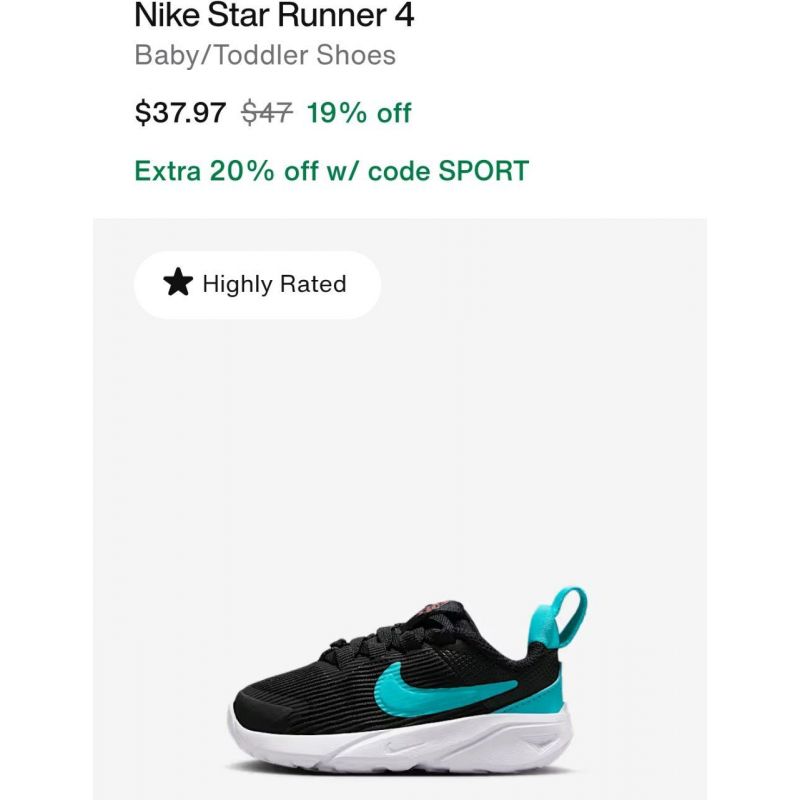Click the star icon in the Highly Rated badge
The height and width of the screenshot is (800, 800).
click(178, 283)
